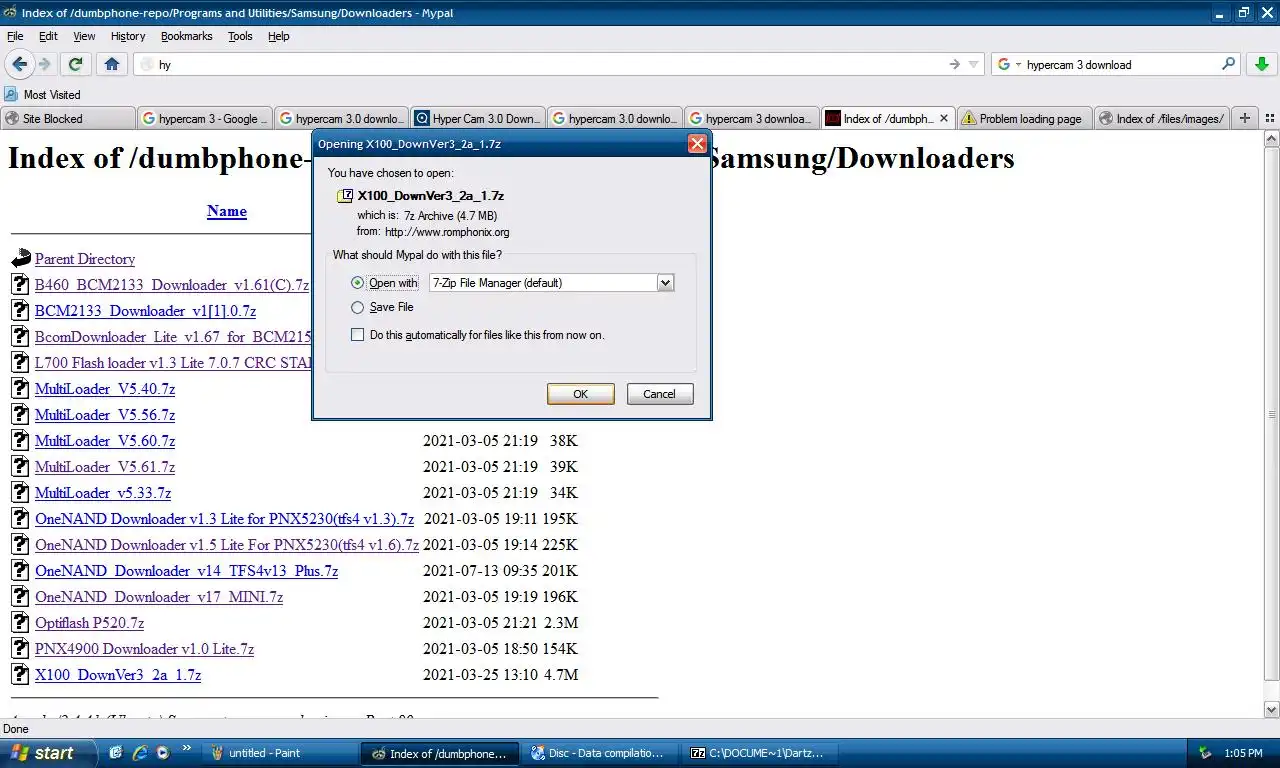This screenshot has height=768, width=1280.
Task: Select the Open with radio button
Action: (x=358, y=283)
